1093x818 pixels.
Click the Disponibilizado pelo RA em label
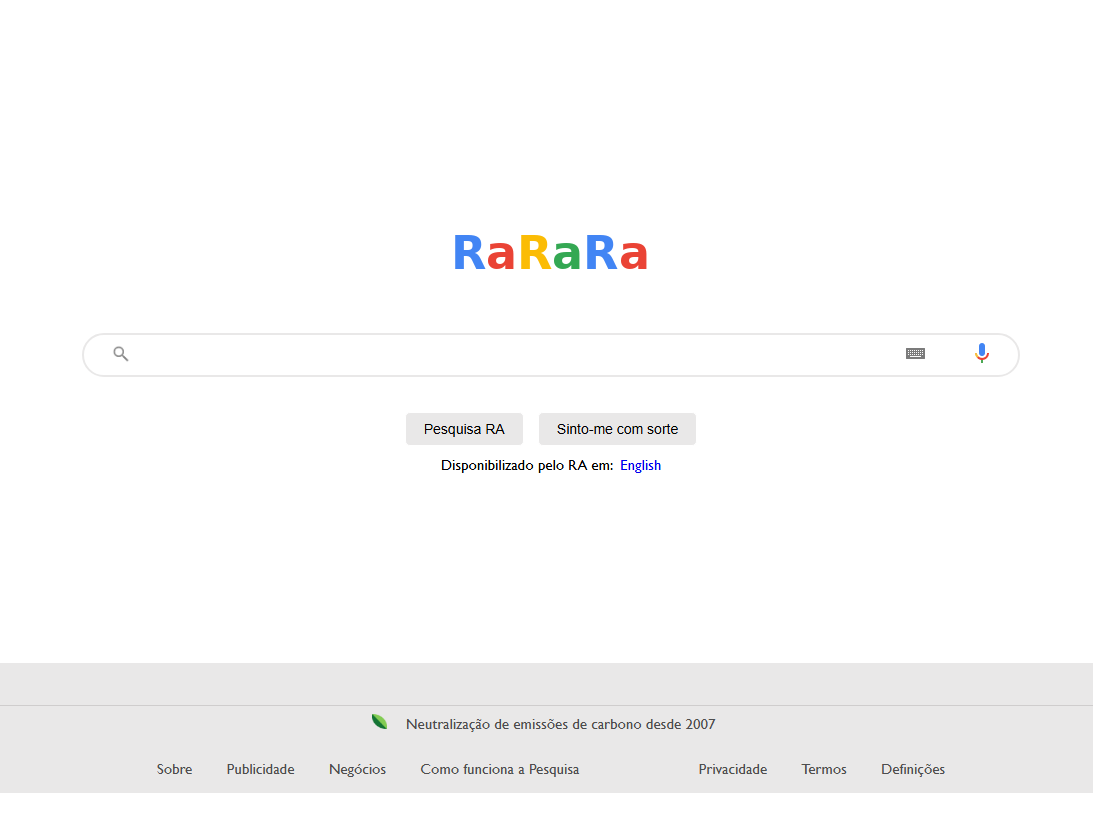click(x=526, y=465)
